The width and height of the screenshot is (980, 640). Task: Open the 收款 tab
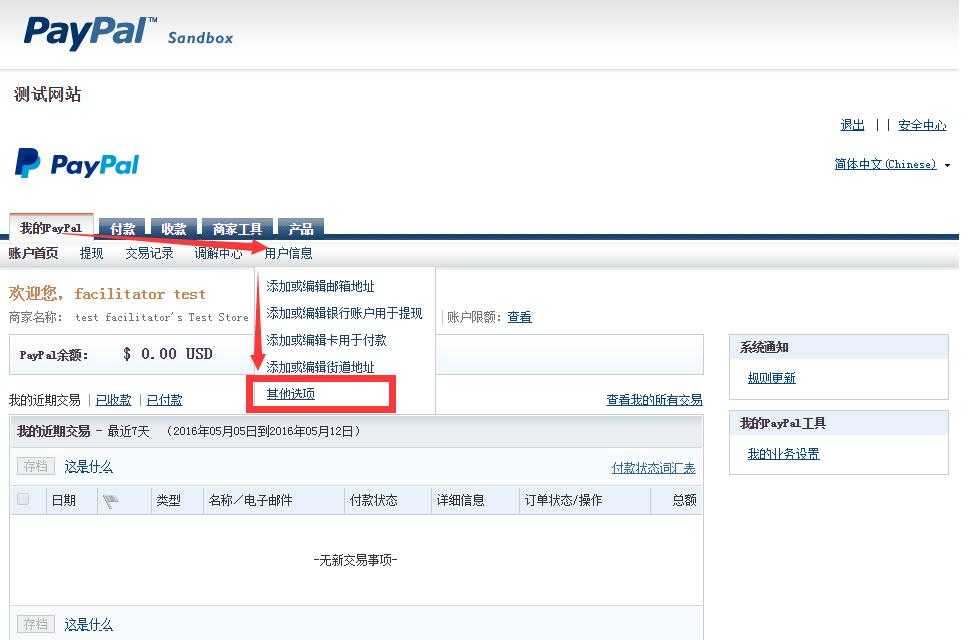coord(174,229)
